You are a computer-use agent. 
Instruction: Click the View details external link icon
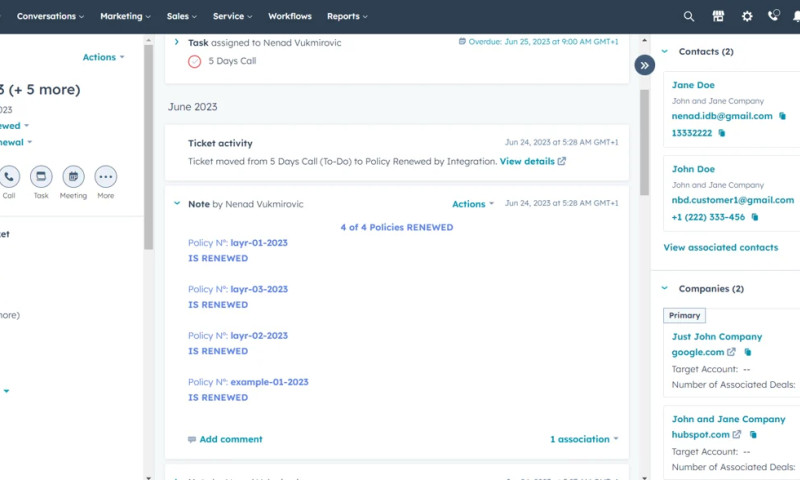[x=562, y=161]
